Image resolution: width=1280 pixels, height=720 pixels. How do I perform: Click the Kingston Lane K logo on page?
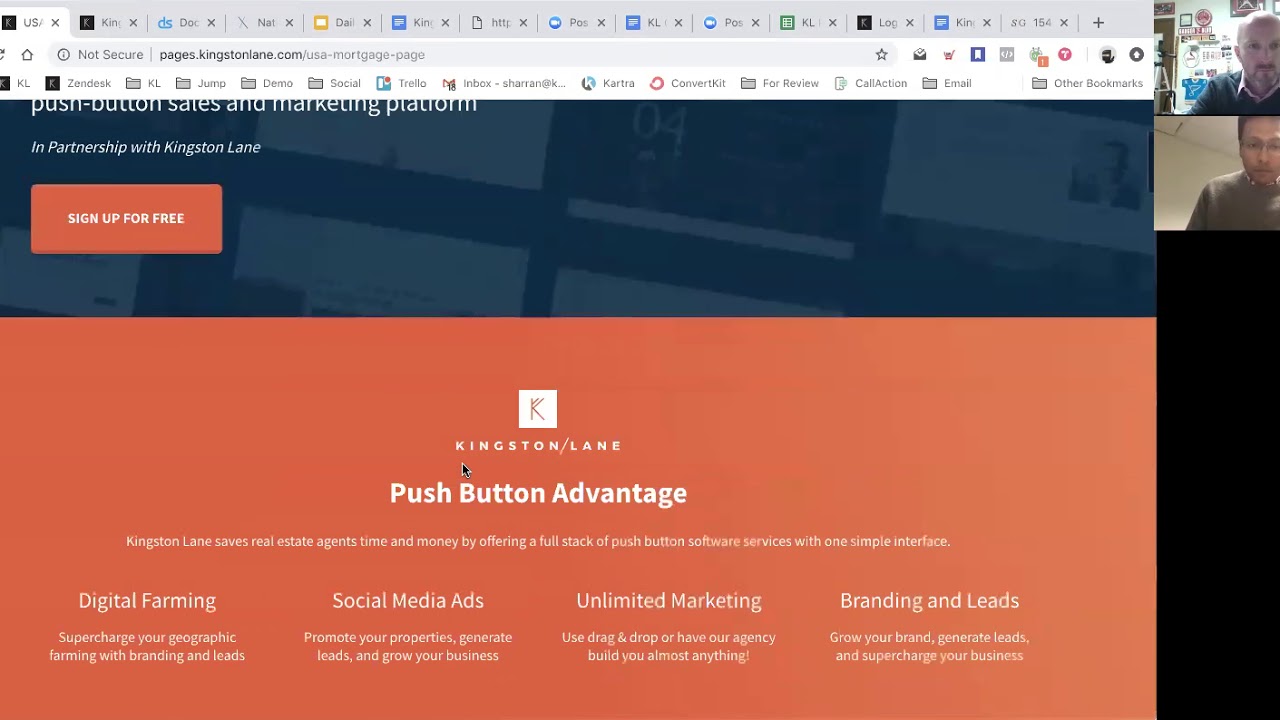coord(538,409)
